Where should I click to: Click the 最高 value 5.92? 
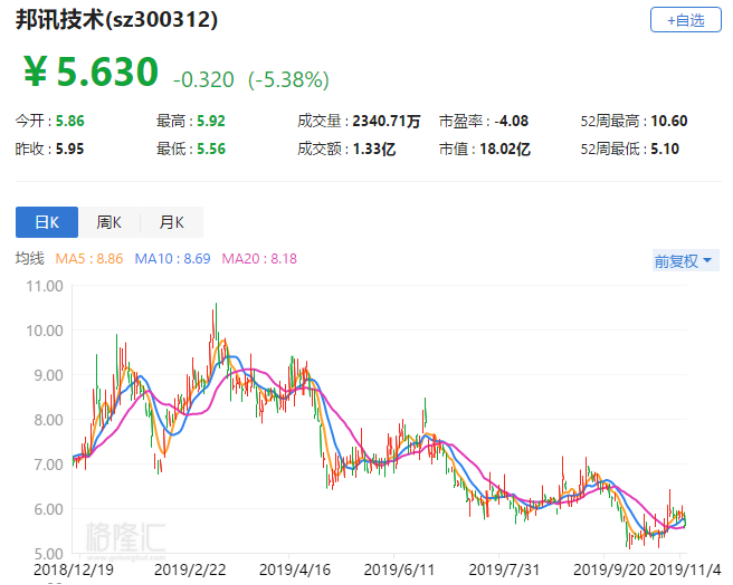click(211, 121)
